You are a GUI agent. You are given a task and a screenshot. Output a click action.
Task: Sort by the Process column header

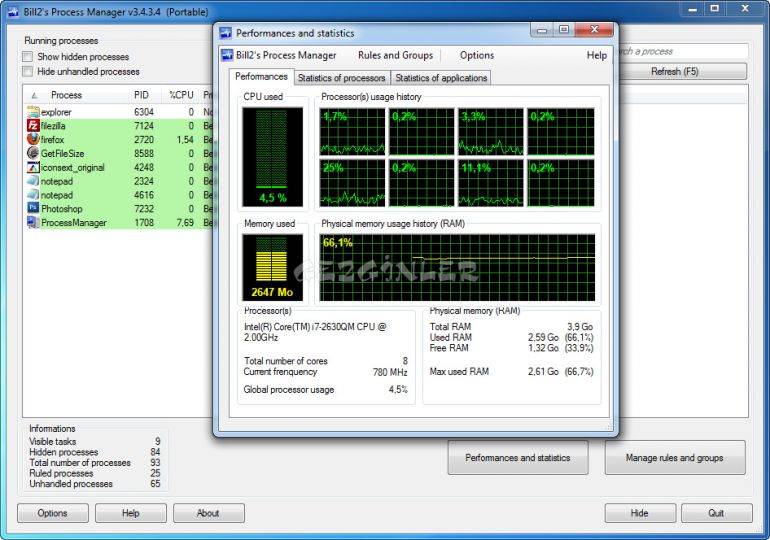[x=66, y=95]
